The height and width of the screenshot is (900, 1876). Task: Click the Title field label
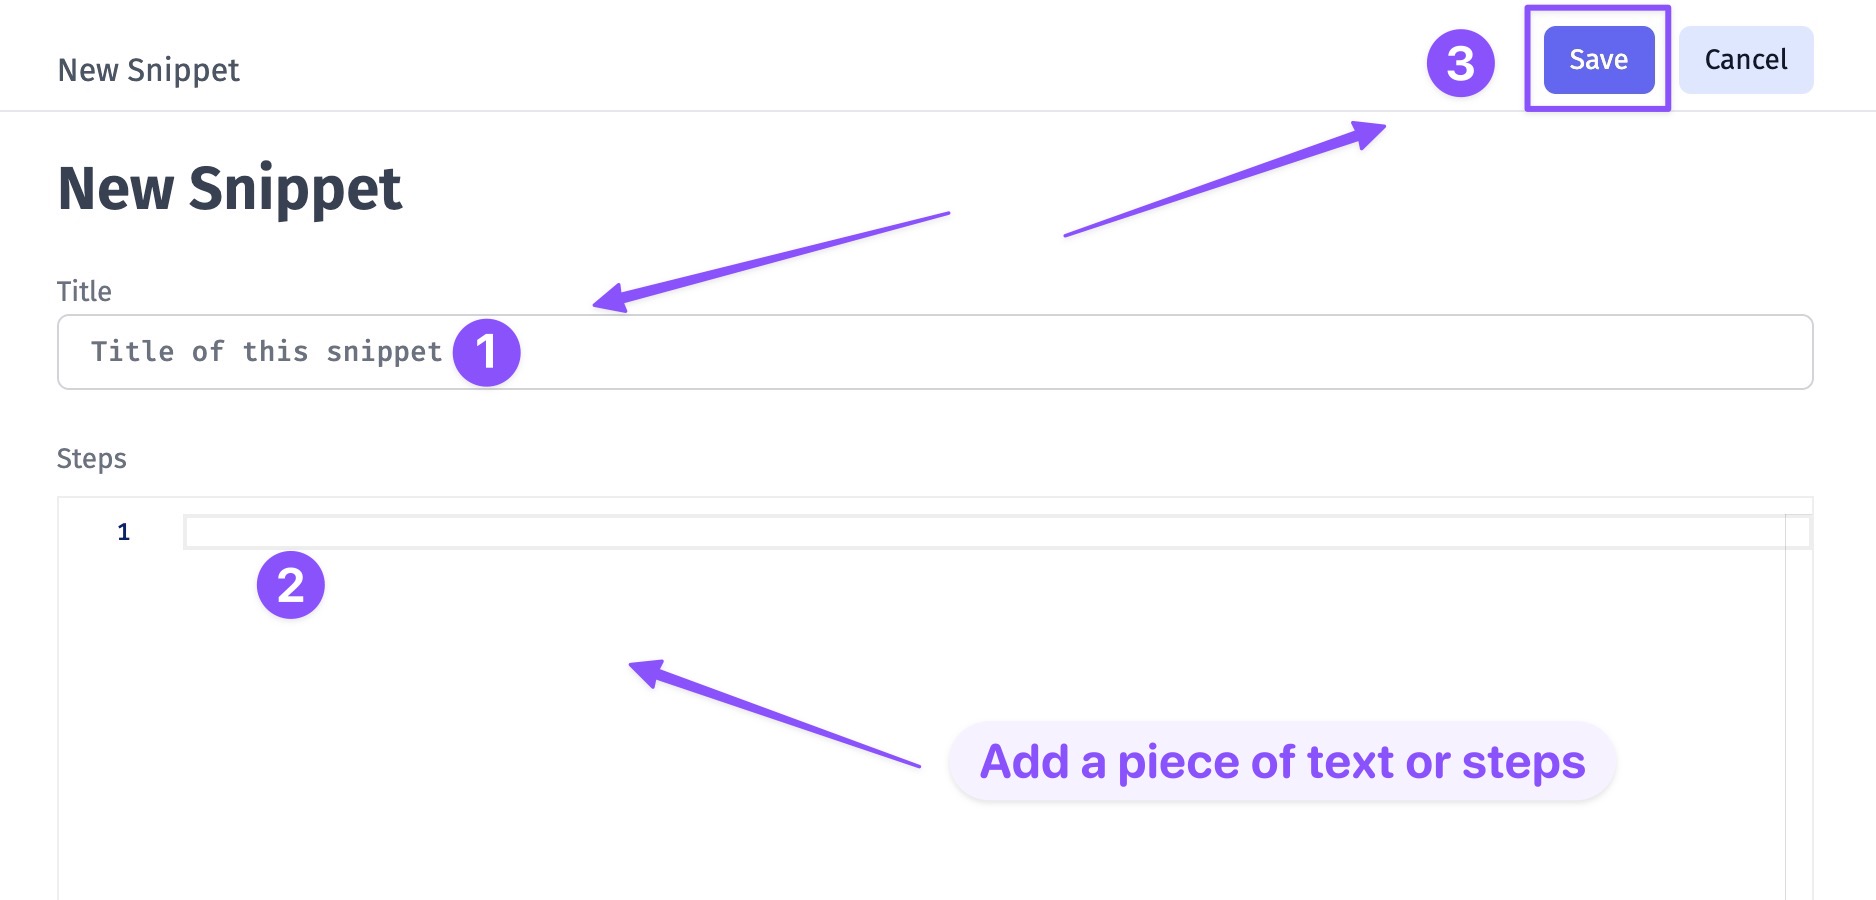pos(84,291)
